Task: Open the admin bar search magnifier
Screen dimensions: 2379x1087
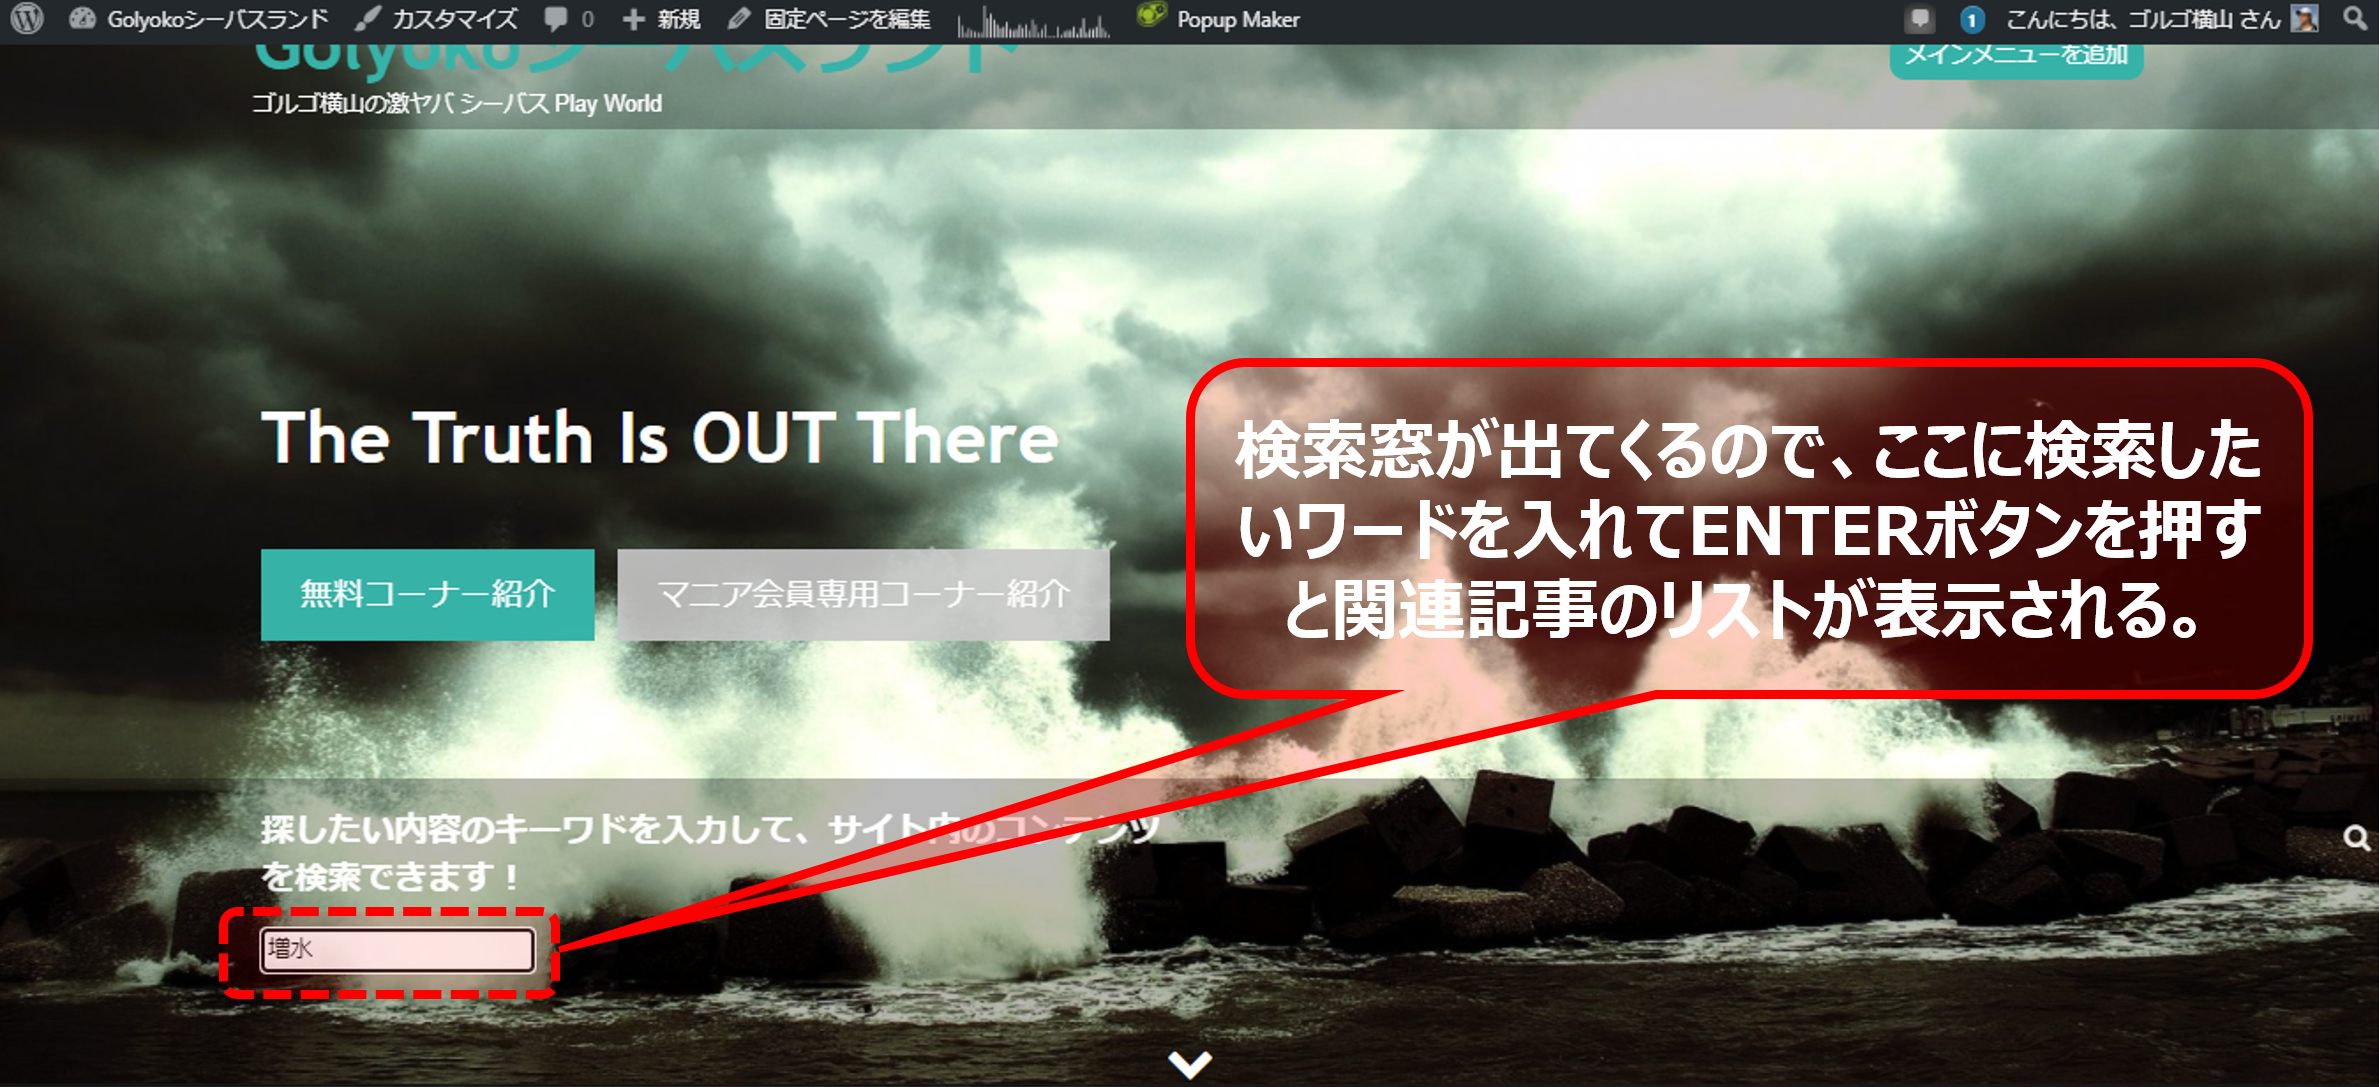Action: click(2354, 19)
